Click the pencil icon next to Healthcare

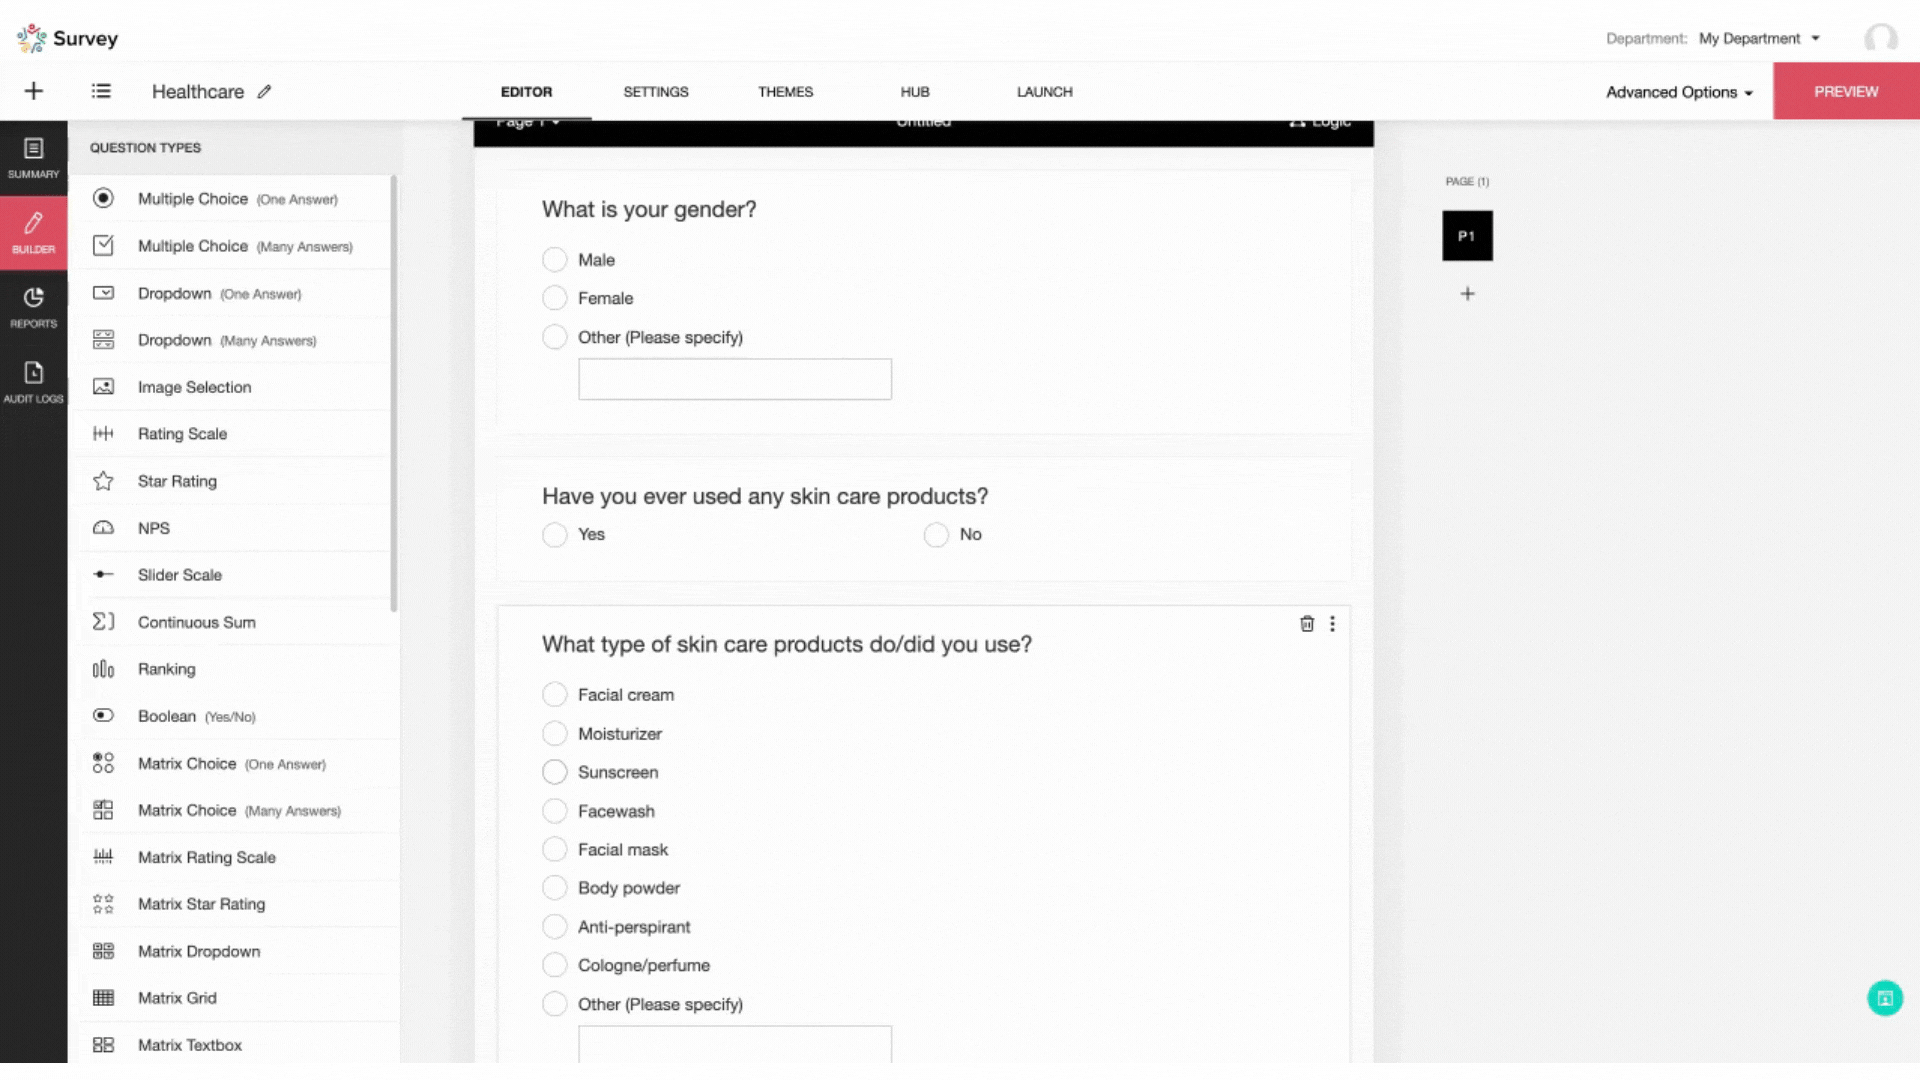coord(264,92)
